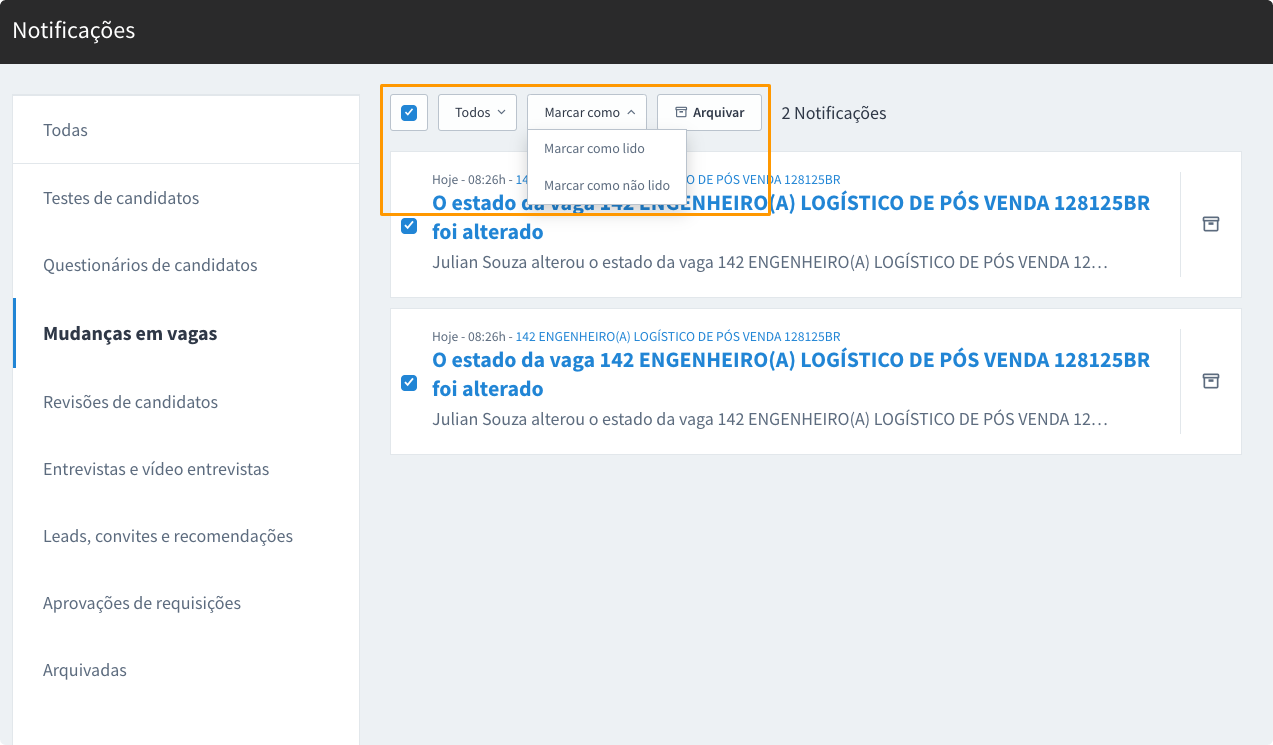Select Mudanças em vagas sidebar item
This screenshot has width=1273, height=745.
[130, 334]
